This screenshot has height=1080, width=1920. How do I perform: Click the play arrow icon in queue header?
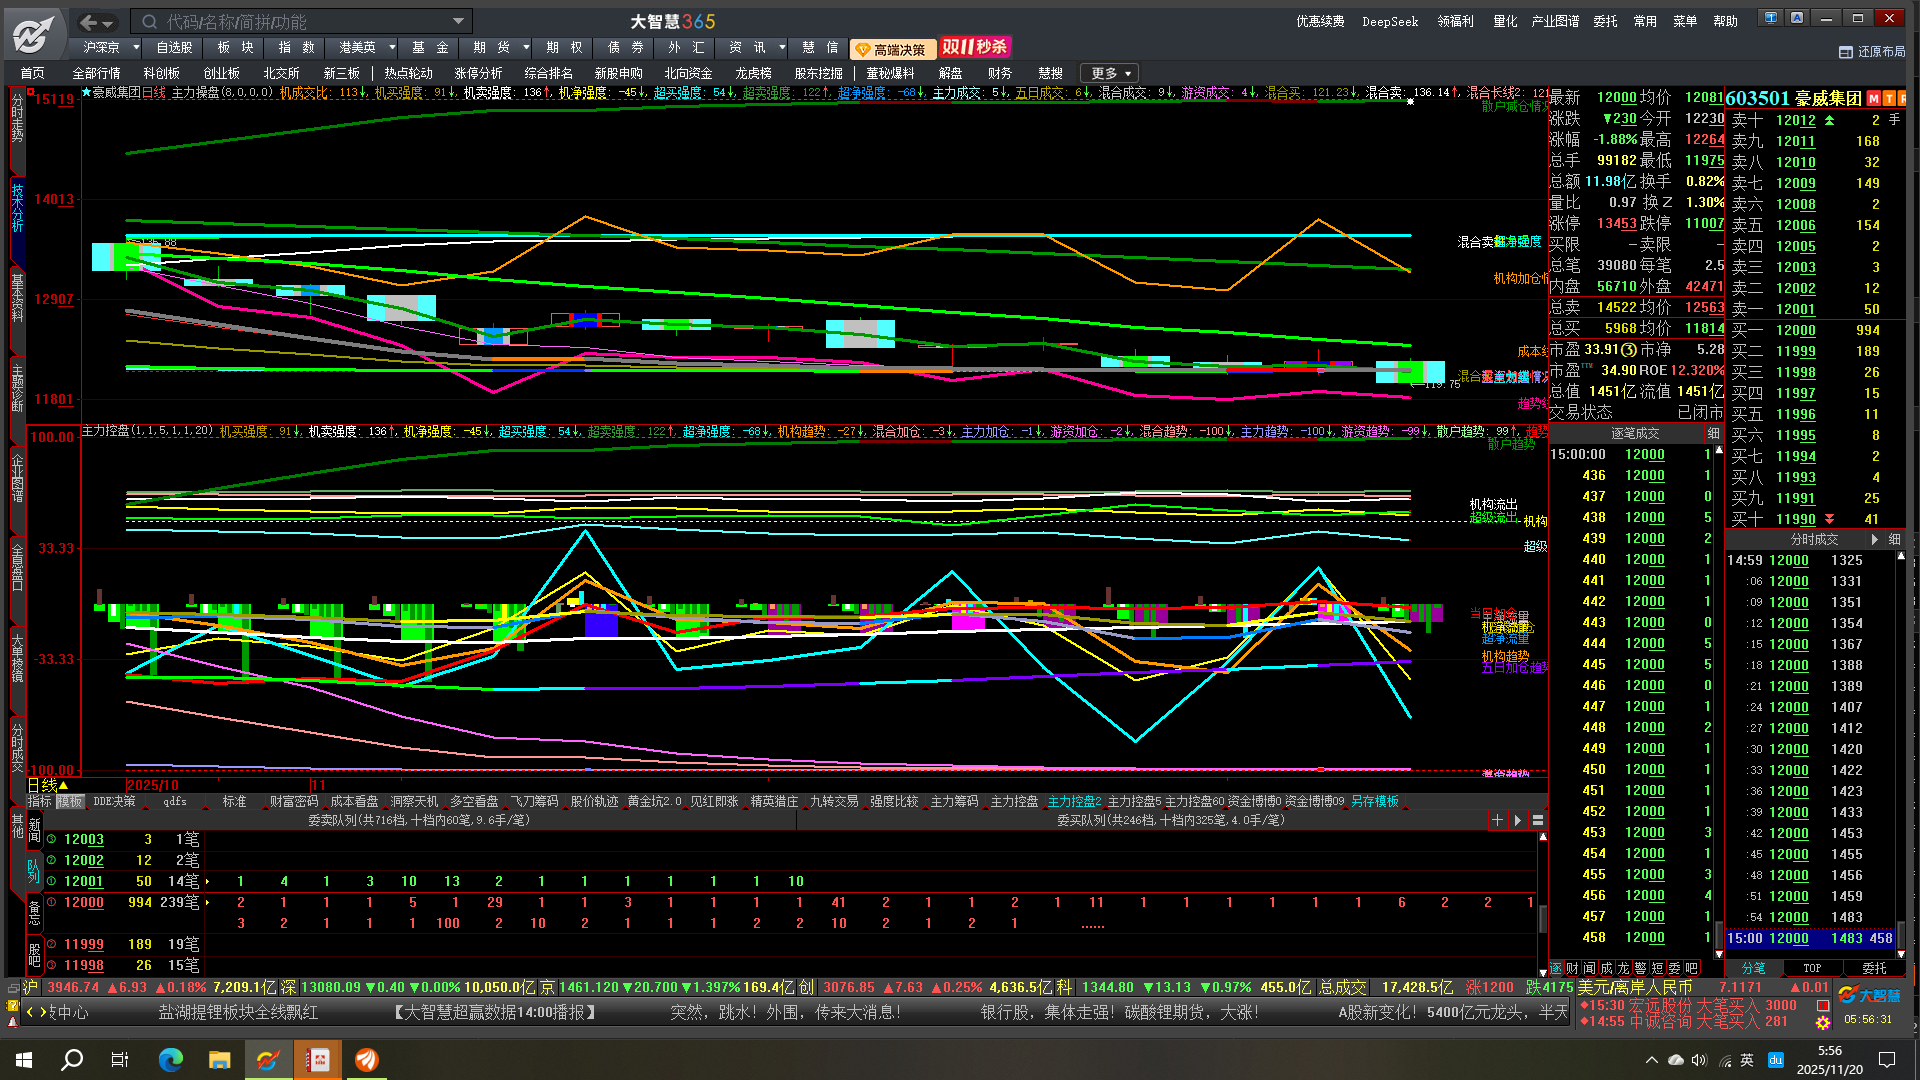tap(1518, 820)
